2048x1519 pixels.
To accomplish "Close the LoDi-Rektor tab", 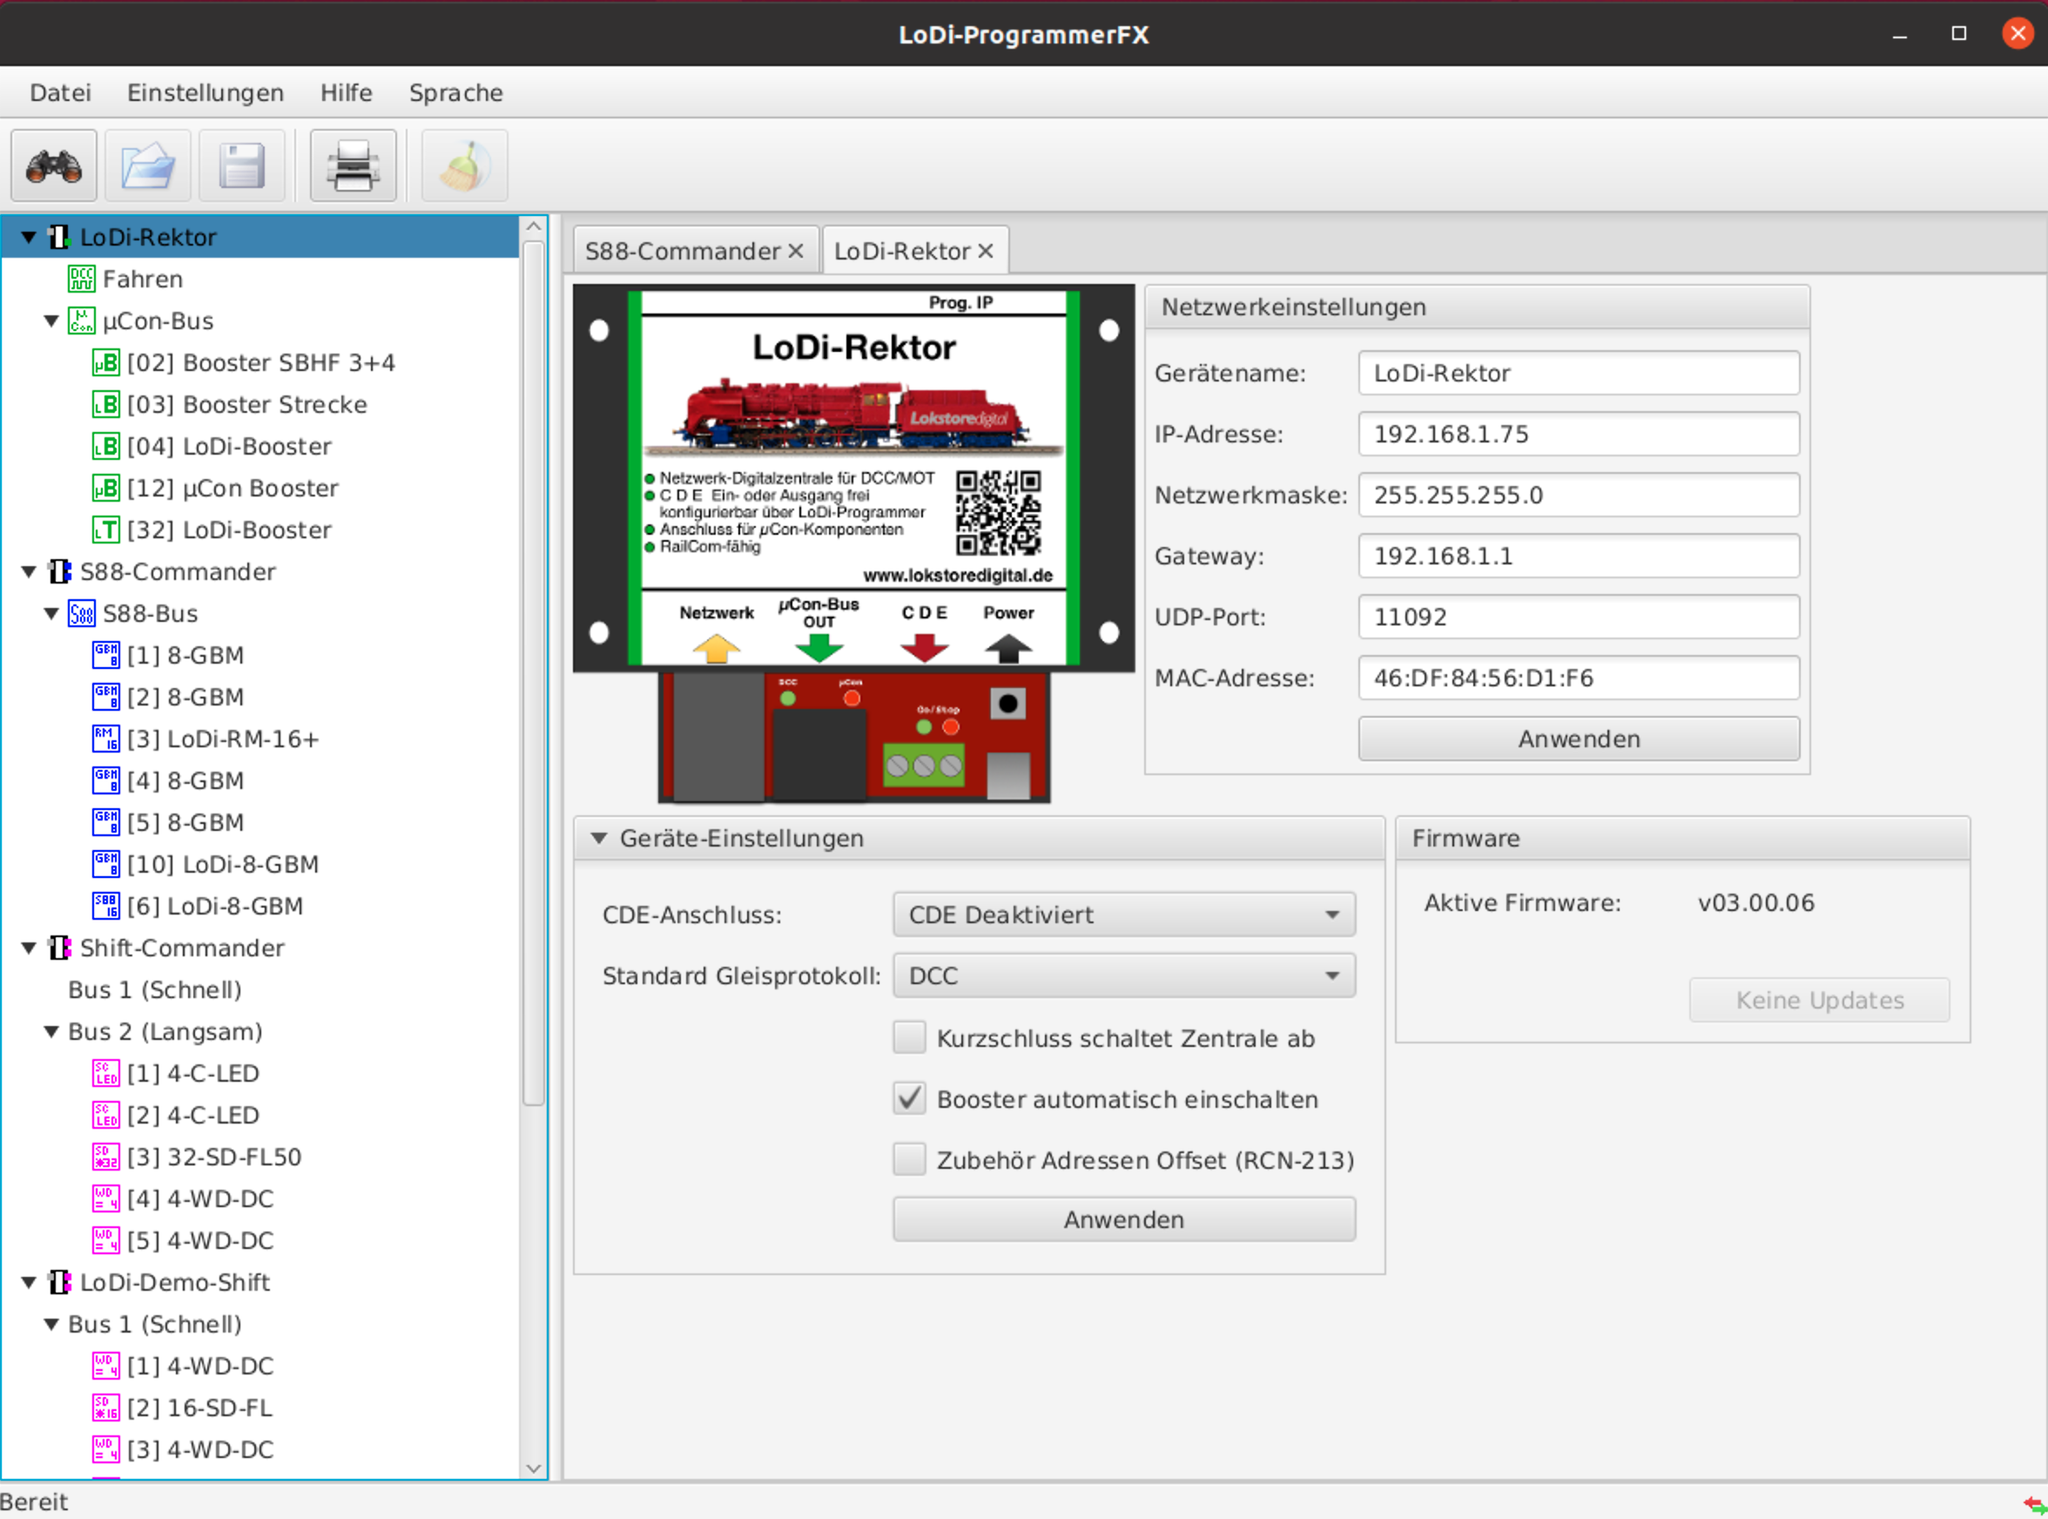I will (986, 251).
